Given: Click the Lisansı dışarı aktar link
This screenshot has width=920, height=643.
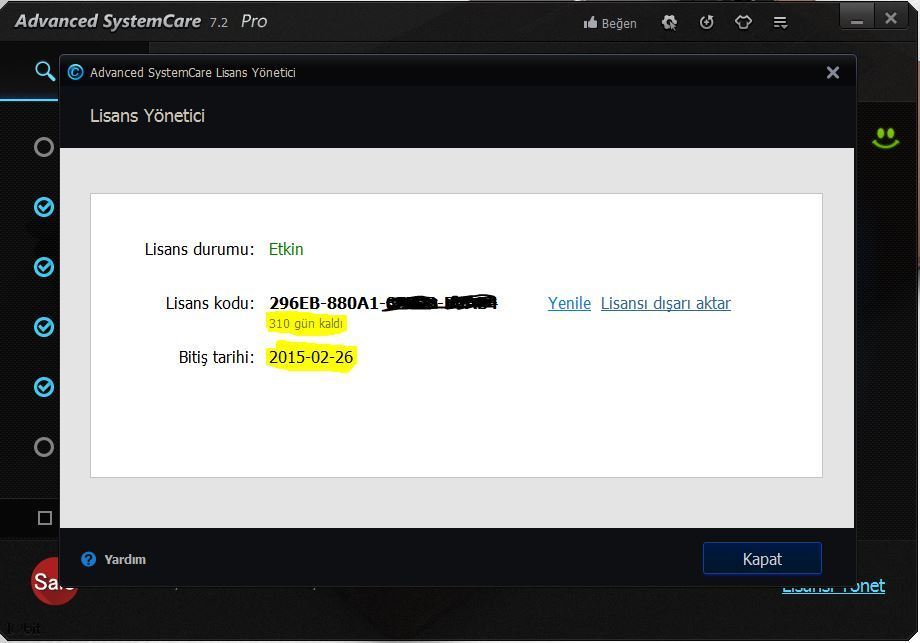Looking at the screenshot, I should [x=665, y=303].
